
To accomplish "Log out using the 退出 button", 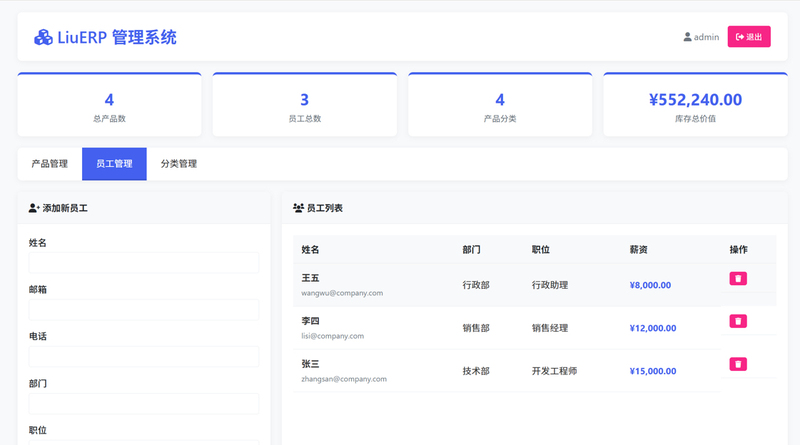I will tap(749, 37).
